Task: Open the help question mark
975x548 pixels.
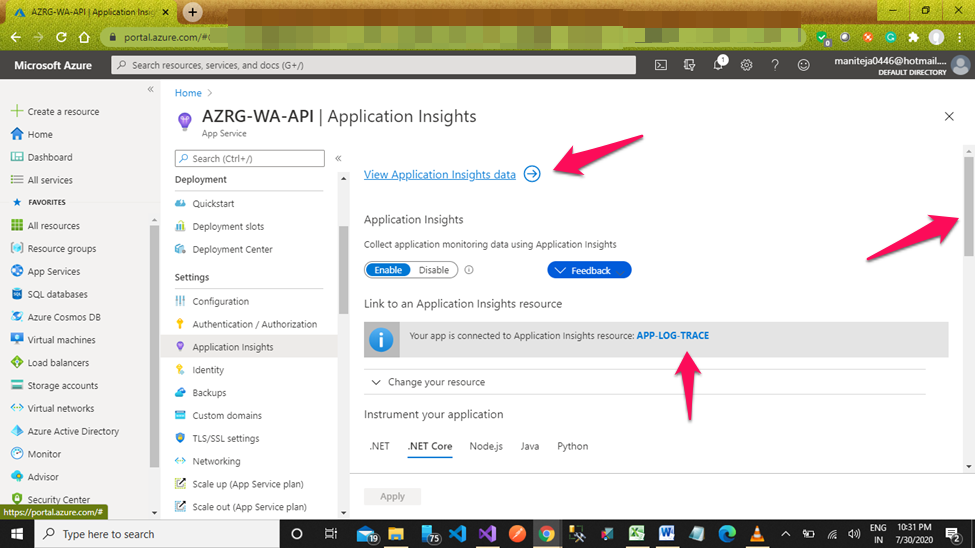Action: (775, 65)
